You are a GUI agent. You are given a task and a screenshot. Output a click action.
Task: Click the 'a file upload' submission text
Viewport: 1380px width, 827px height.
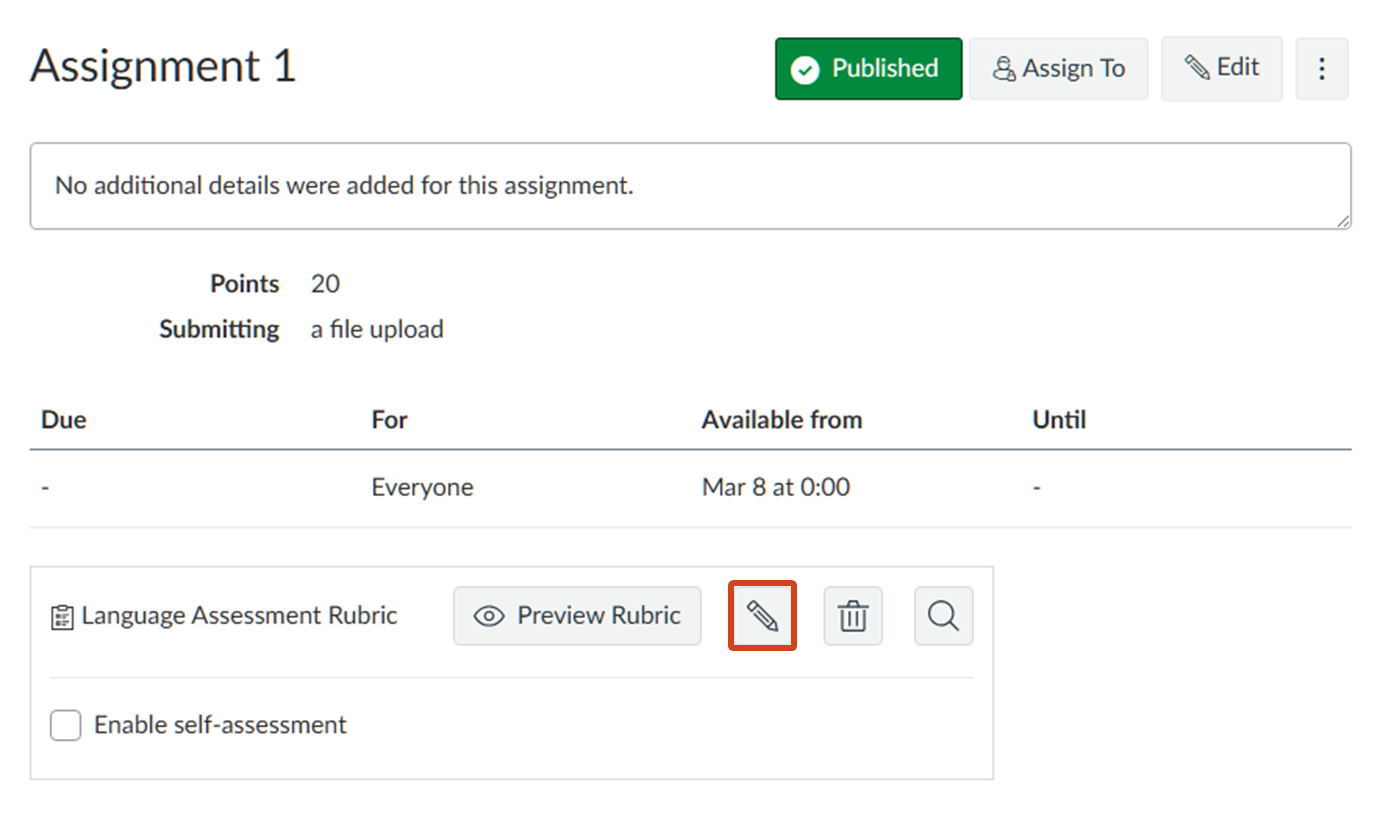[377, 329]
